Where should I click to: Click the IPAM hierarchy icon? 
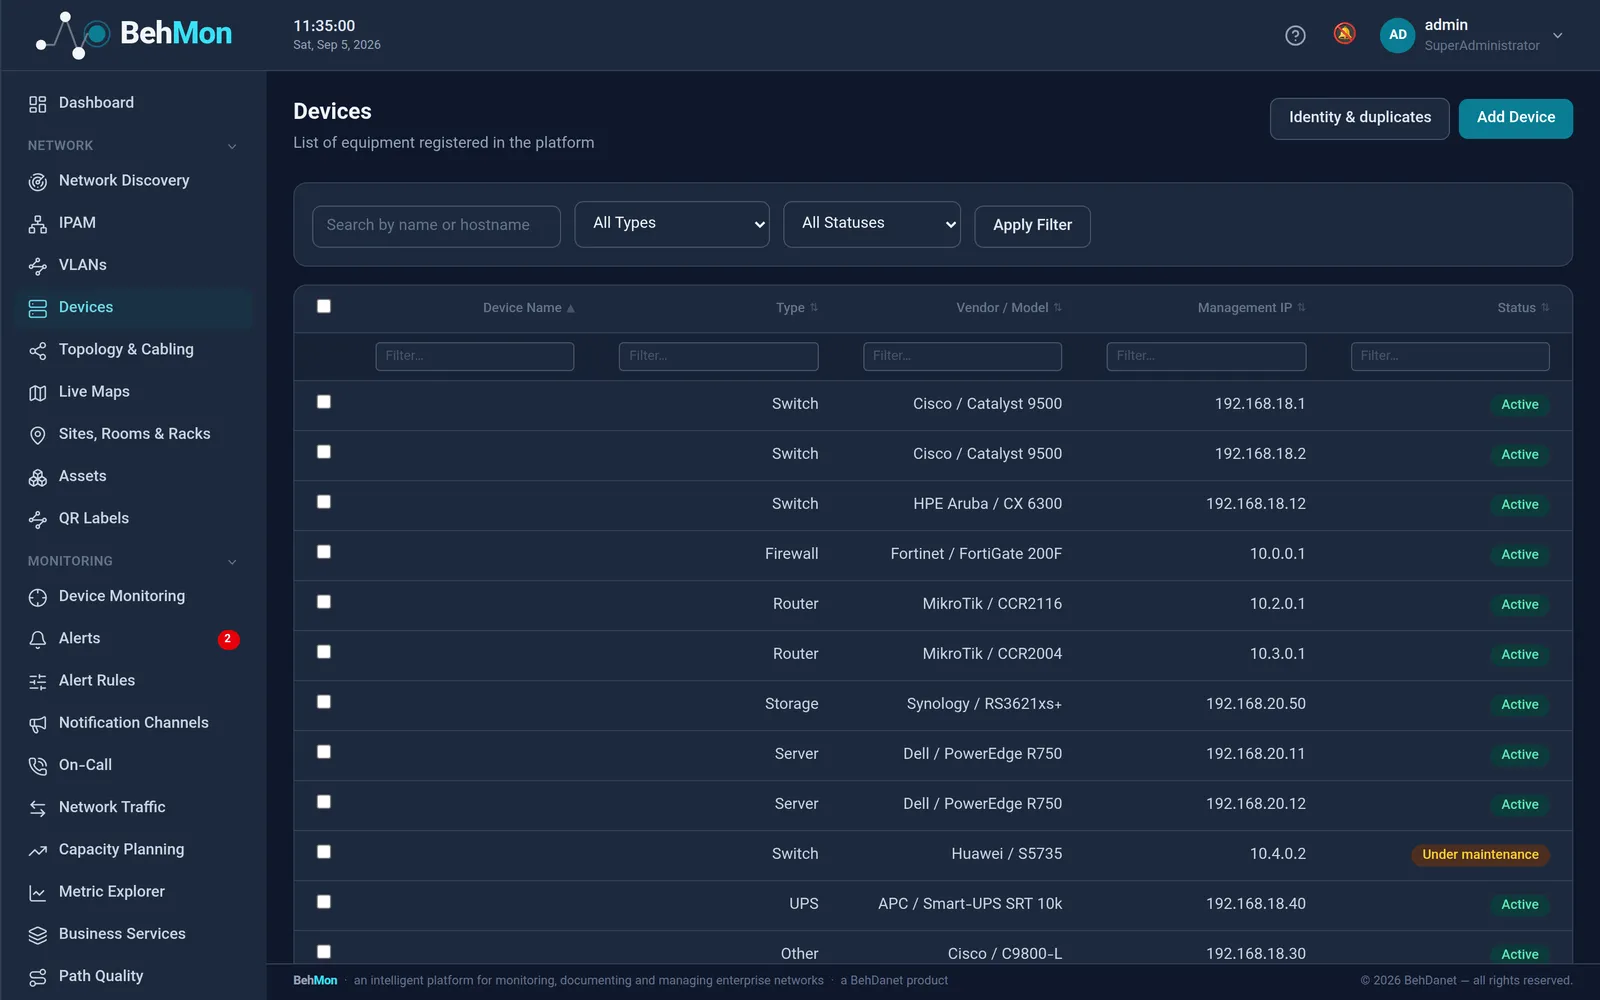pos(38,224)
